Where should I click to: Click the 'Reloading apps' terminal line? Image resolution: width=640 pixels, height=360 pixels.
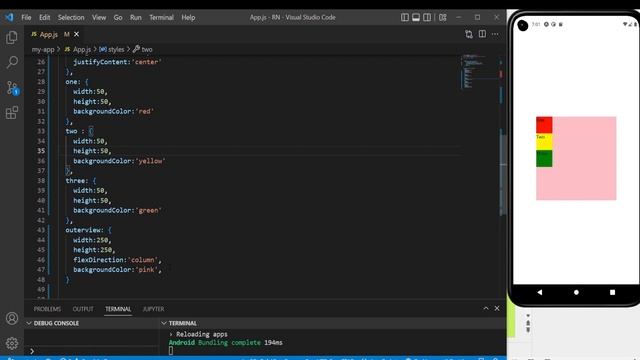pyautogui.click(x=202, y=334)
